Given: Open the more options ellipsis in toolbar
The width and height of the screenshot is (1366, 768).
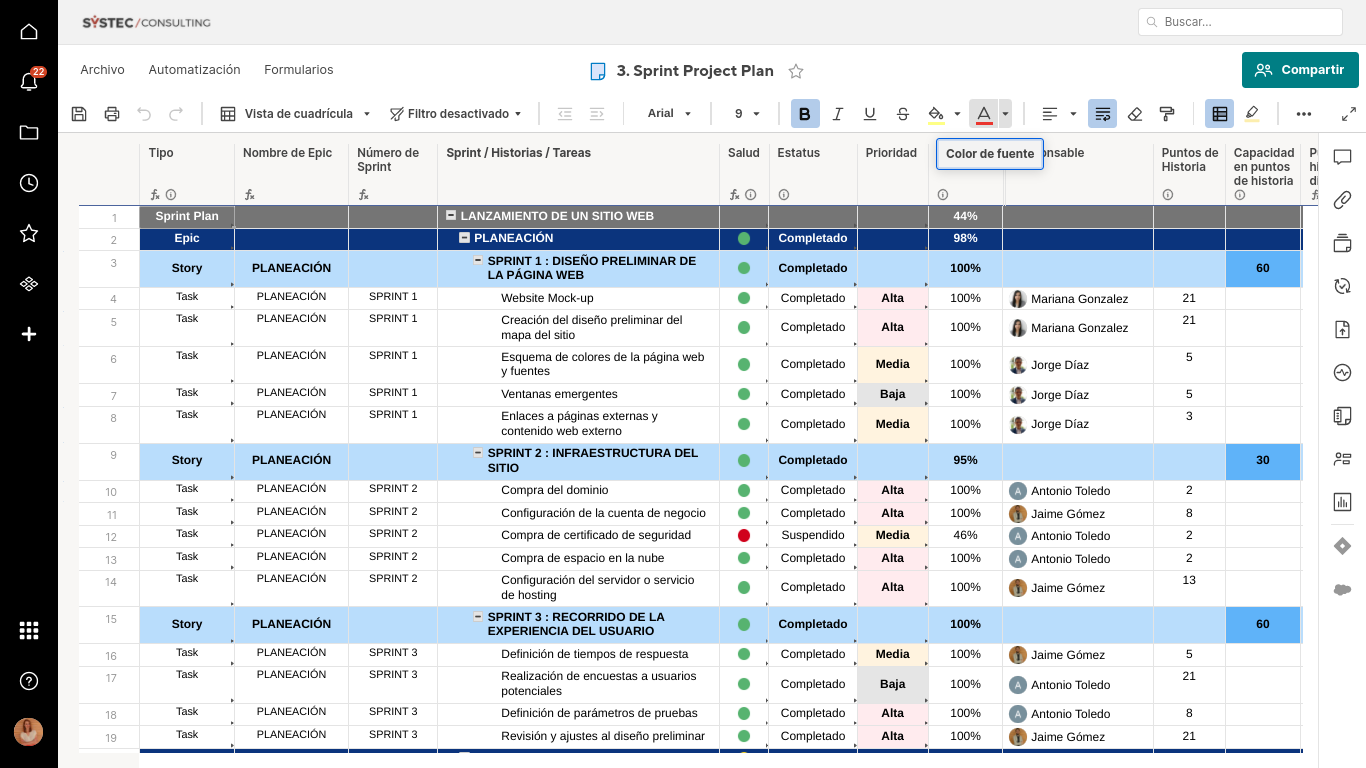Looking at the screenshot, I should pyautogui.click(x=1304, y=114).
